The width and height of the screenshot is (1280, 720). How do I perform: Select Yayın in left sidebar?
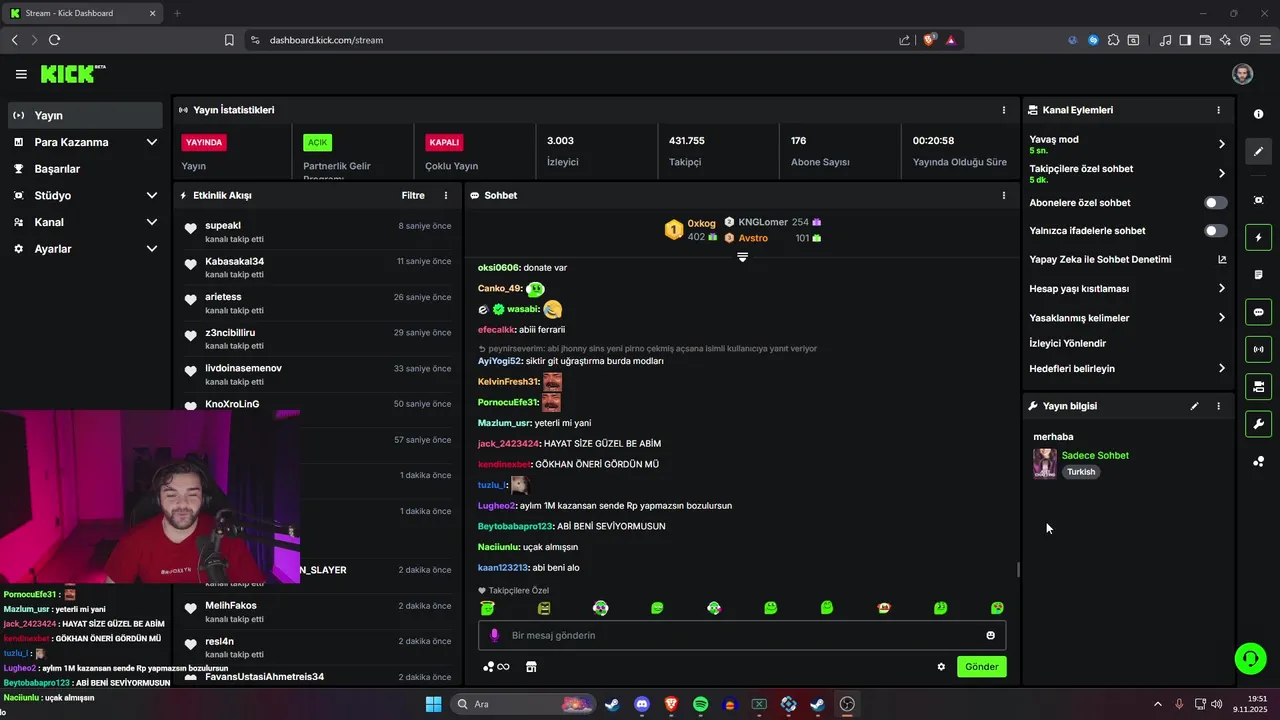coord(85,115)
